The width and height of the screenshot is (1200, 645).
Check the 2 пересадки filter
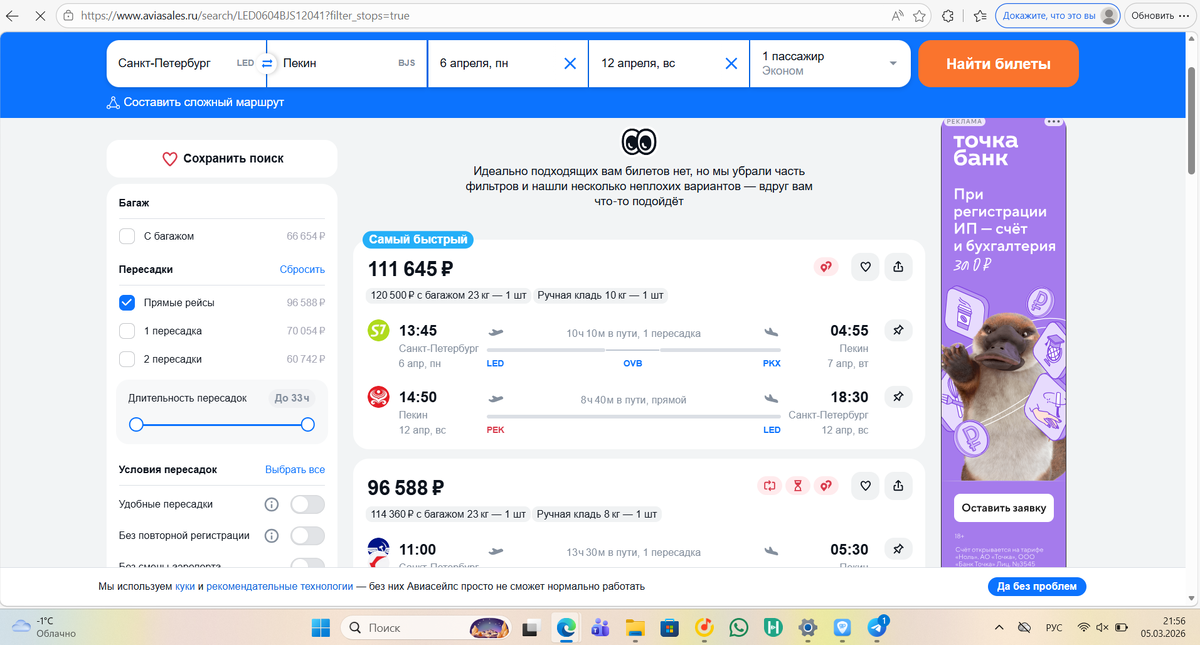pos(127,359)
